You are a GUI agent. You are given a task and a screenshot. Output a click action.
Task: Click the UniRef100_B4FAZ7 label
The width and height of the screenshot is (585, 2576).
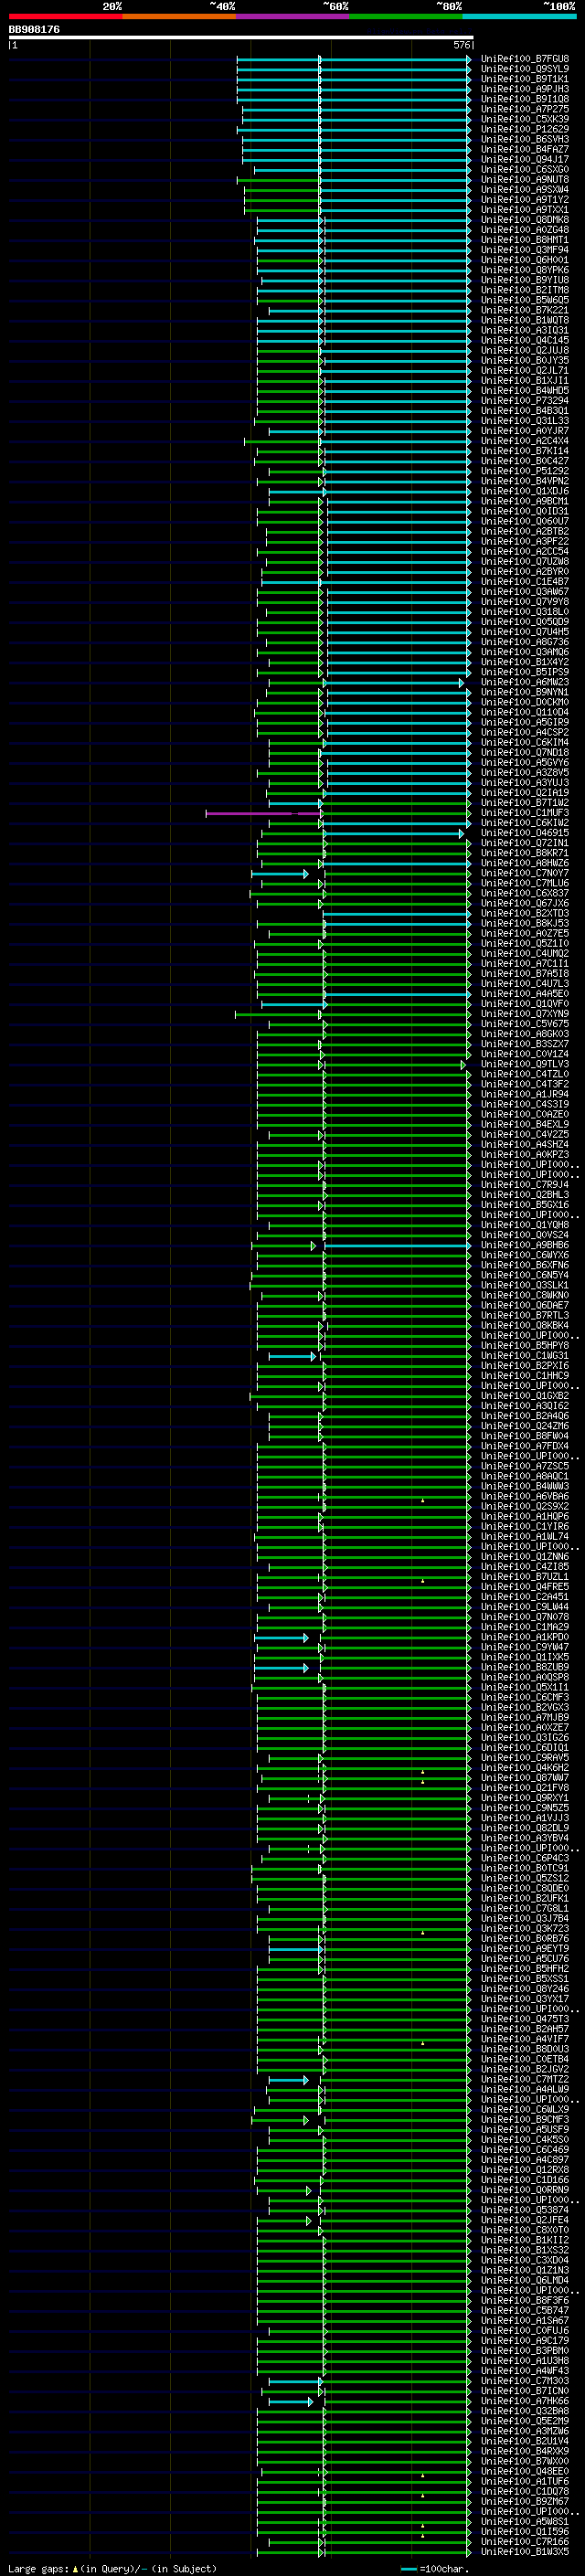coord(525,149)
